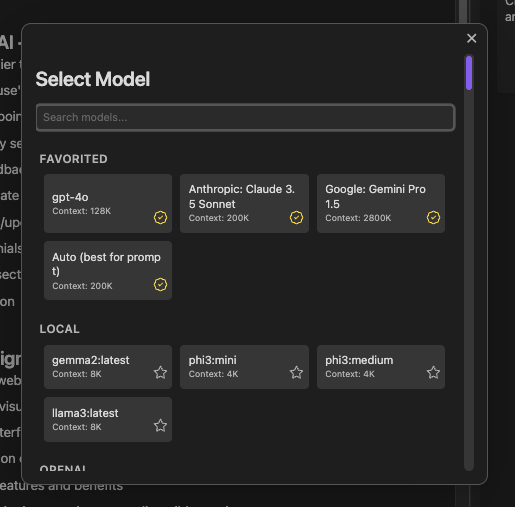The height and width of the screenshot is (507, 515).
Task: Remove Auto model from favorites badge
Action: tap(160, 285)
